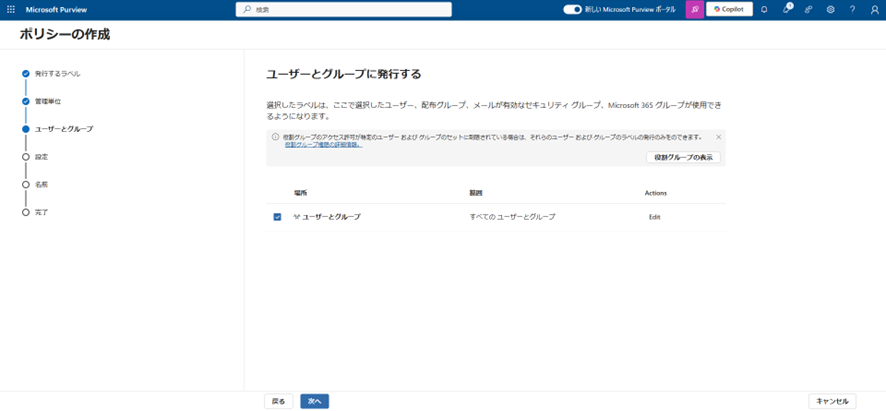Dismiss the info banner with X

[718, 137]
